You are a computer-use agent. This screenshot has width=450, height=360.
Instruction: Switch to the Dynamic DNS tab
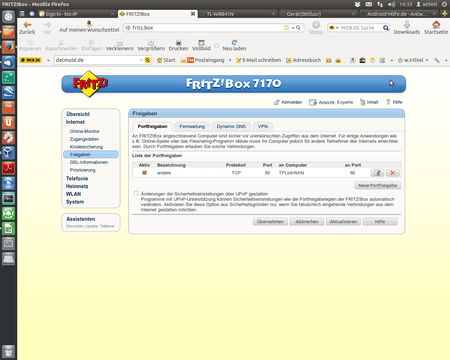(231, 126)
